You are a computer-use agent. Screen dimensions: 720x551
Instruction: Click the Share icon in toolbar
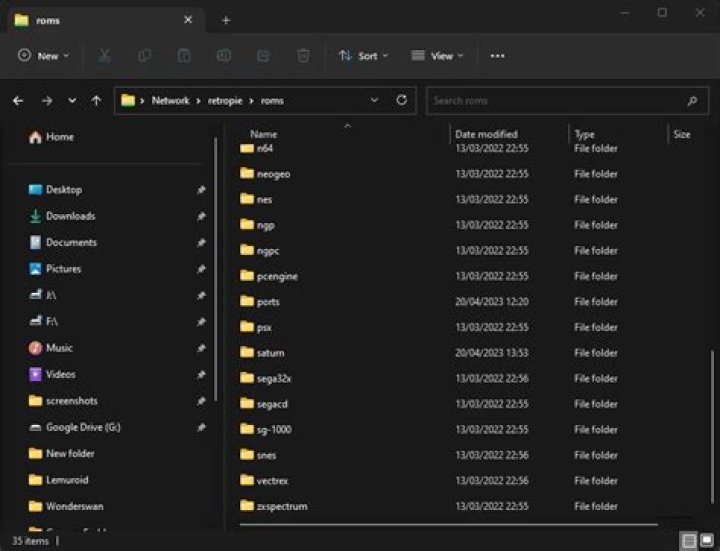263,56
